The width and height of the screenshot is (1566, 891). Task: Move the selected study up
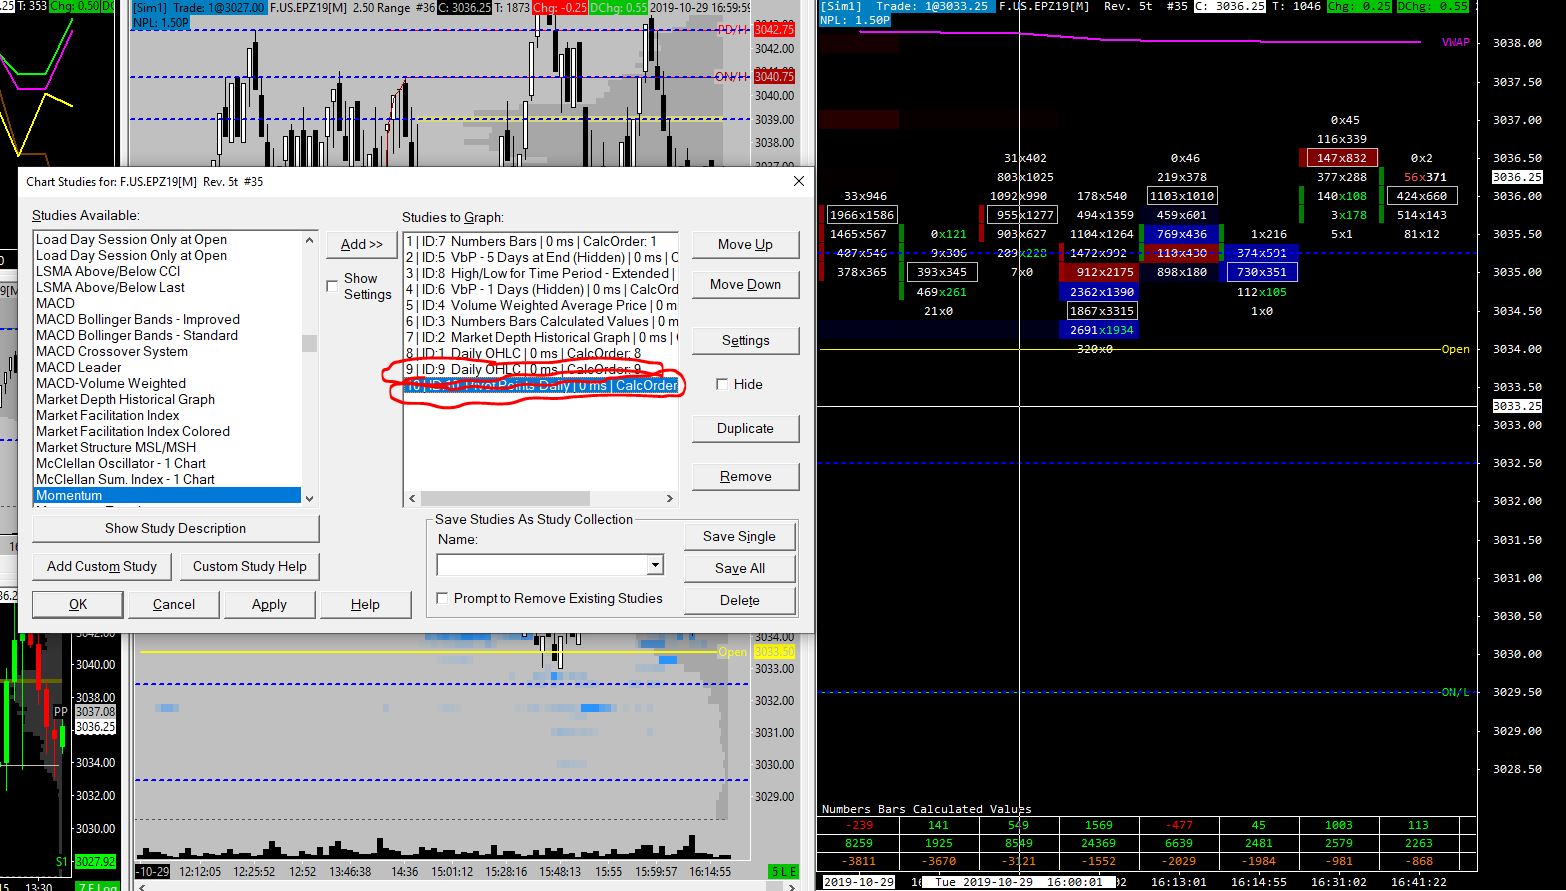coord(745,244)
